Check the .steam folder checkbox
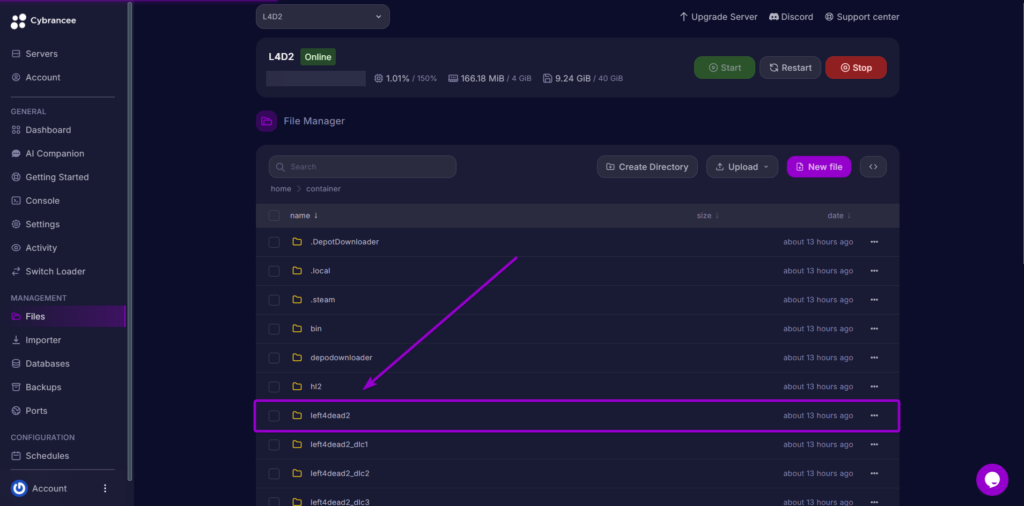 tap(274, 300)
